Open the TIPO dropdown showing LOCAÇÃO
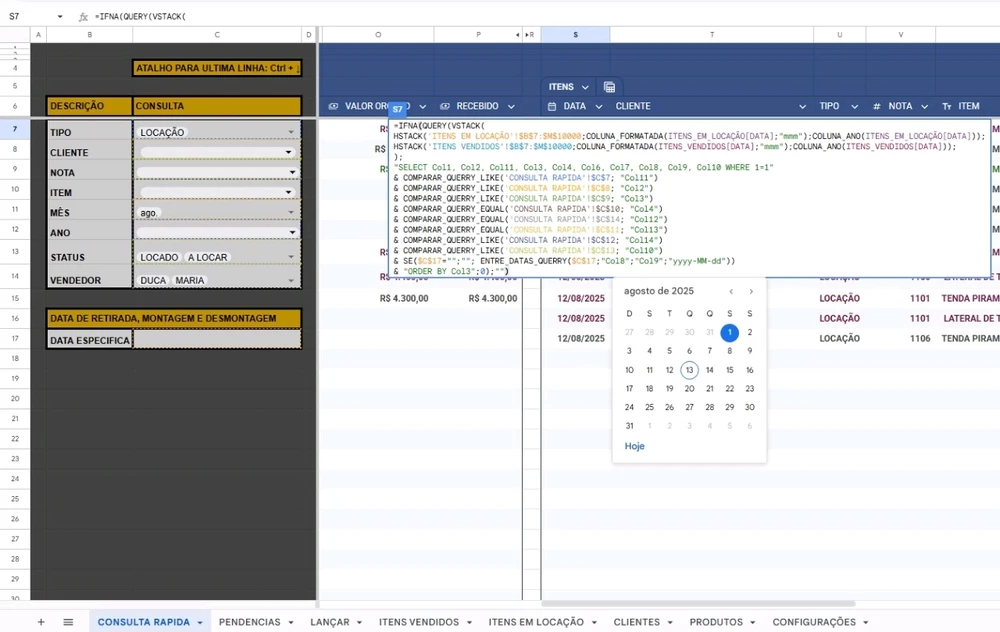 coord(291,132)
